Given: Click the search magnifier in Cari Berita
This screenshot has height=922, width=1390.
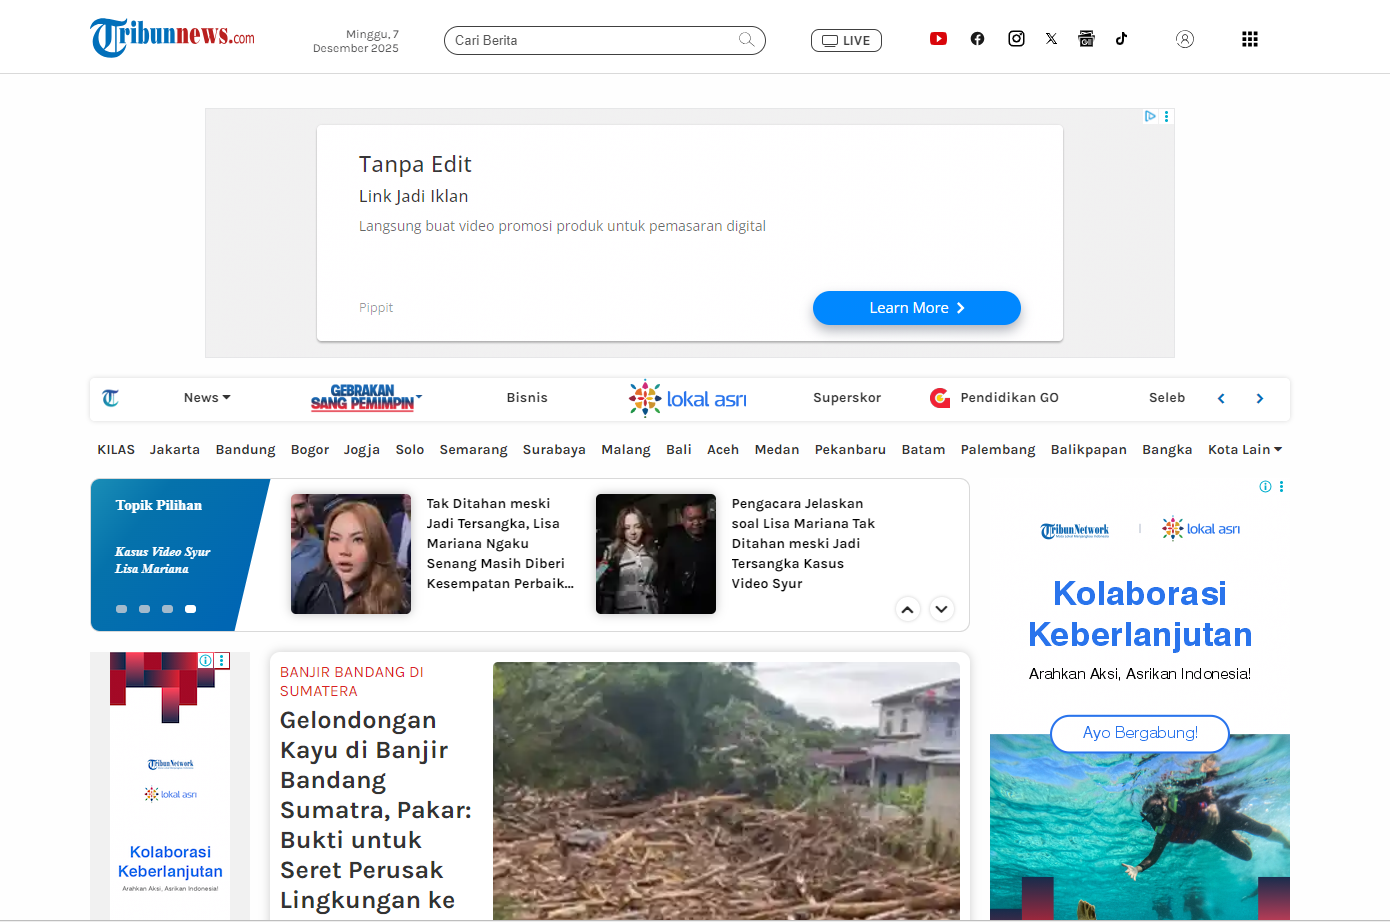Looking at the screenshot, I should pos(746,40).
